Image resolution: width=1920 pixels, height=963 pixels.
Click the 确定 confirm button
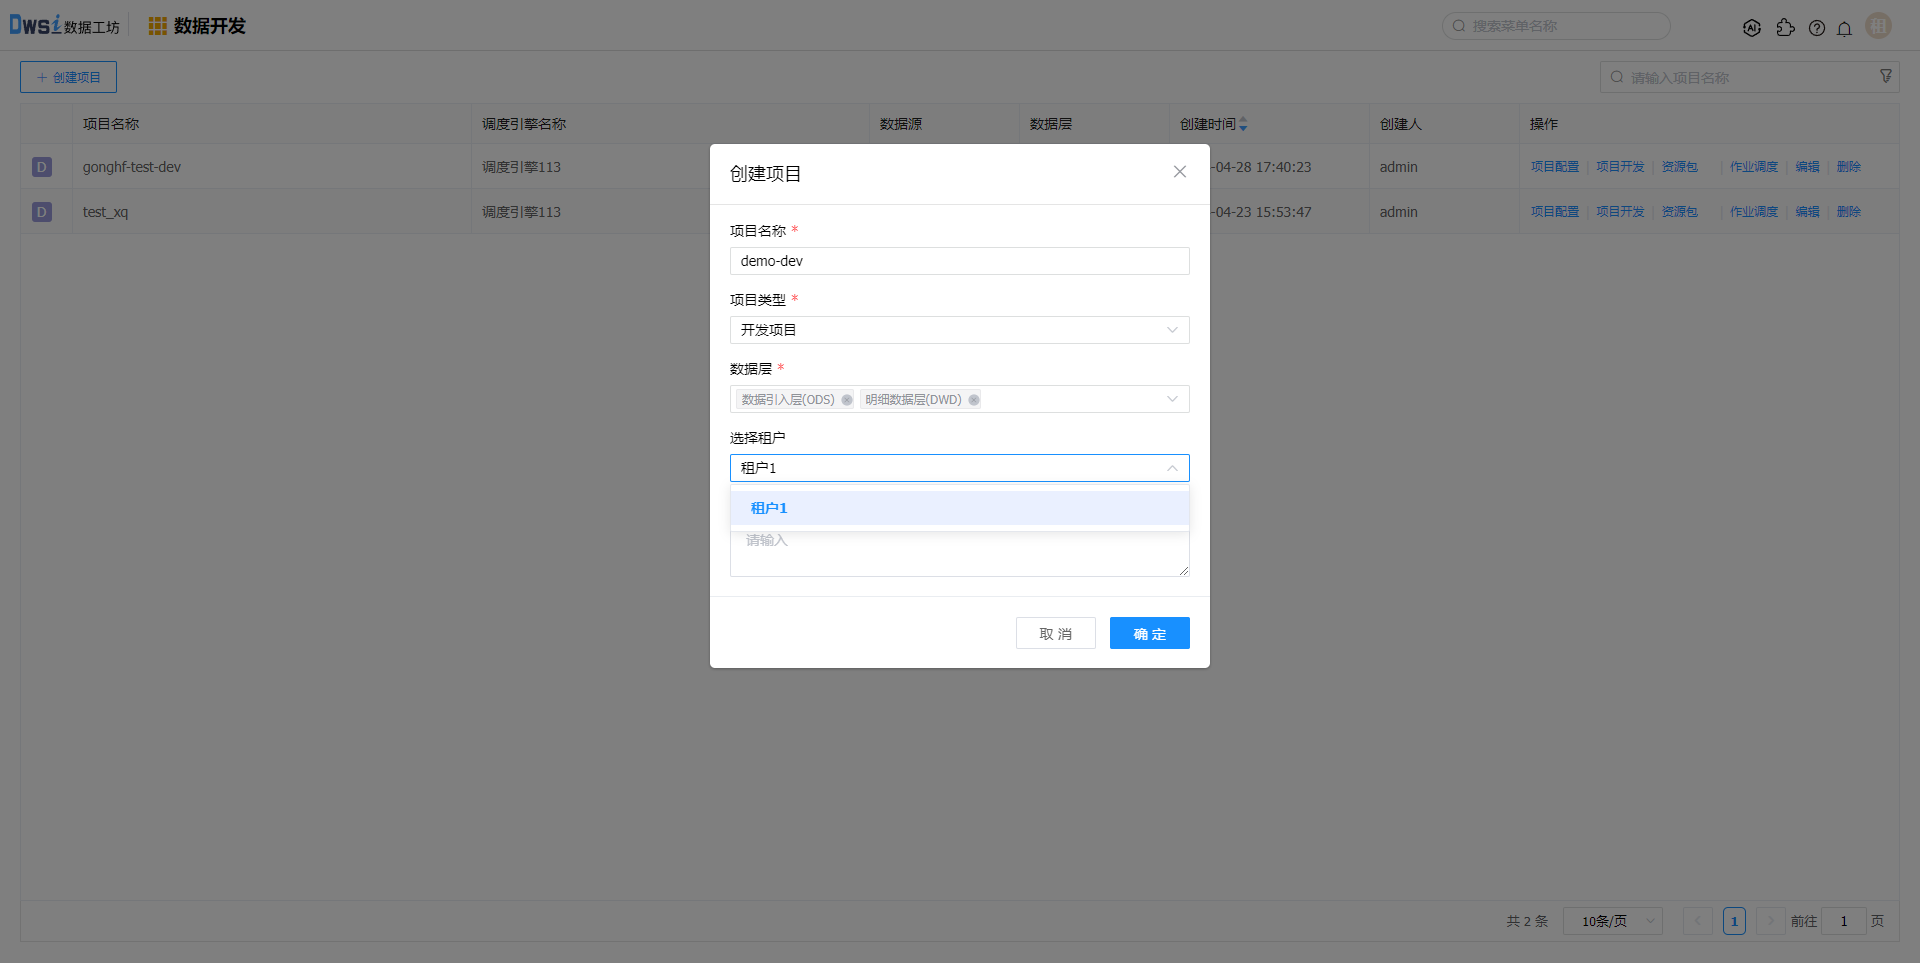[x=1149, y=633]
